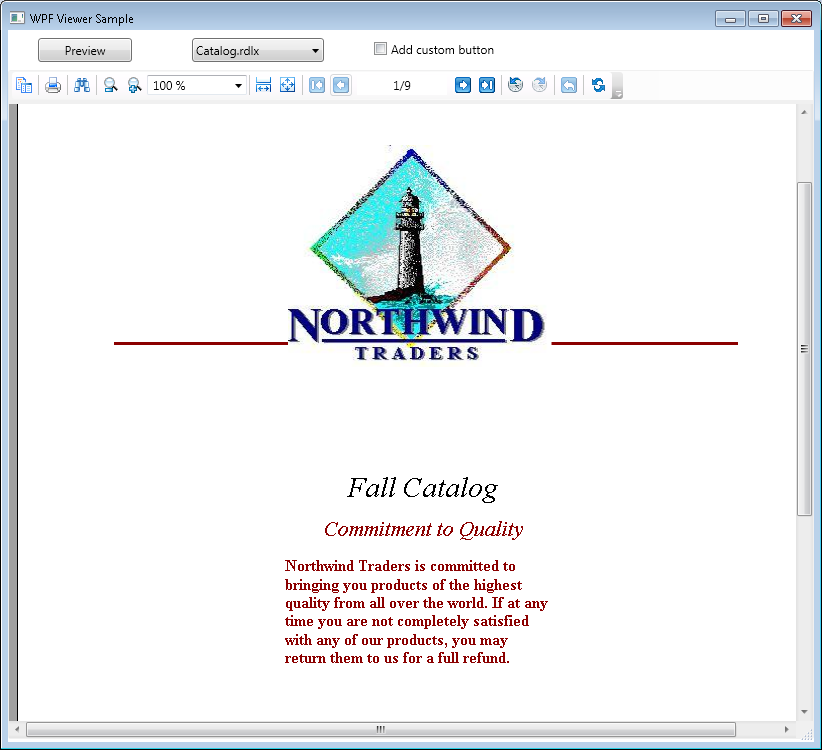The width and height of the screenshot is (822, 750).
Task: Enable the Add custom button checkbox
Action: [x=380, y=48]
